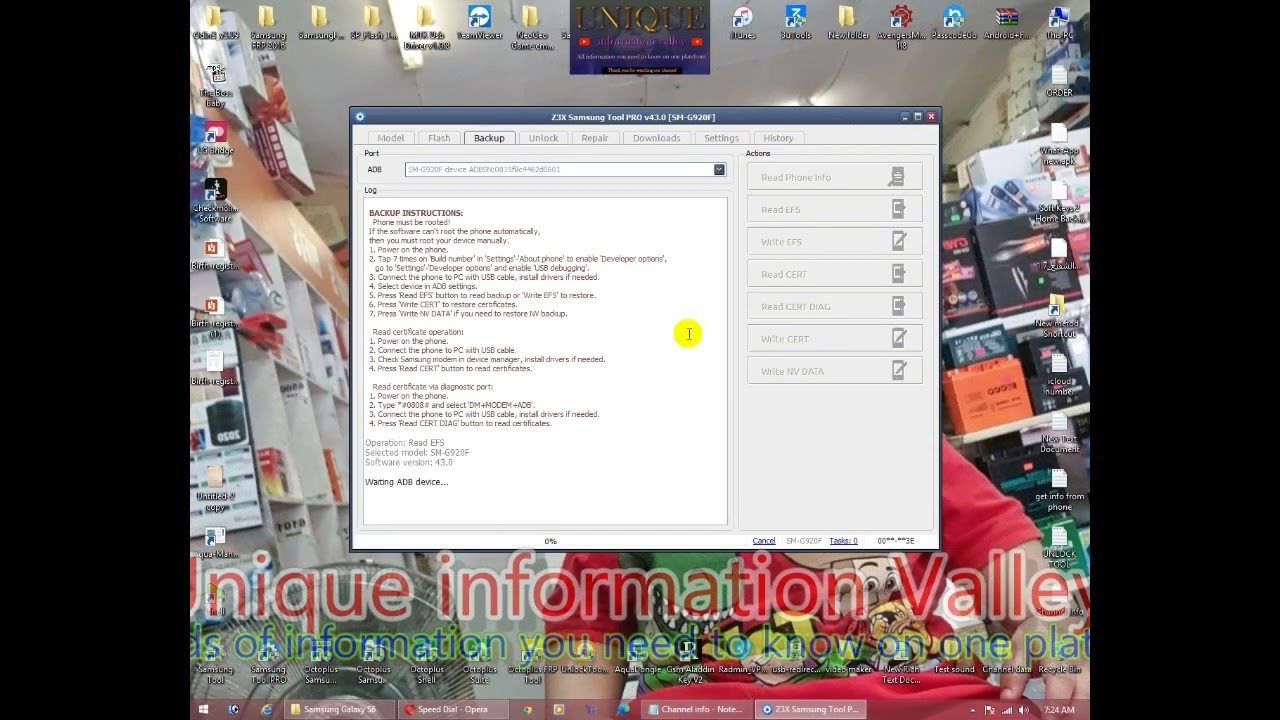This screenshot has height=720, width=1280.
Task: Open the New folder desktop icon
Action: pyautogui.click(x=848, y=24)
